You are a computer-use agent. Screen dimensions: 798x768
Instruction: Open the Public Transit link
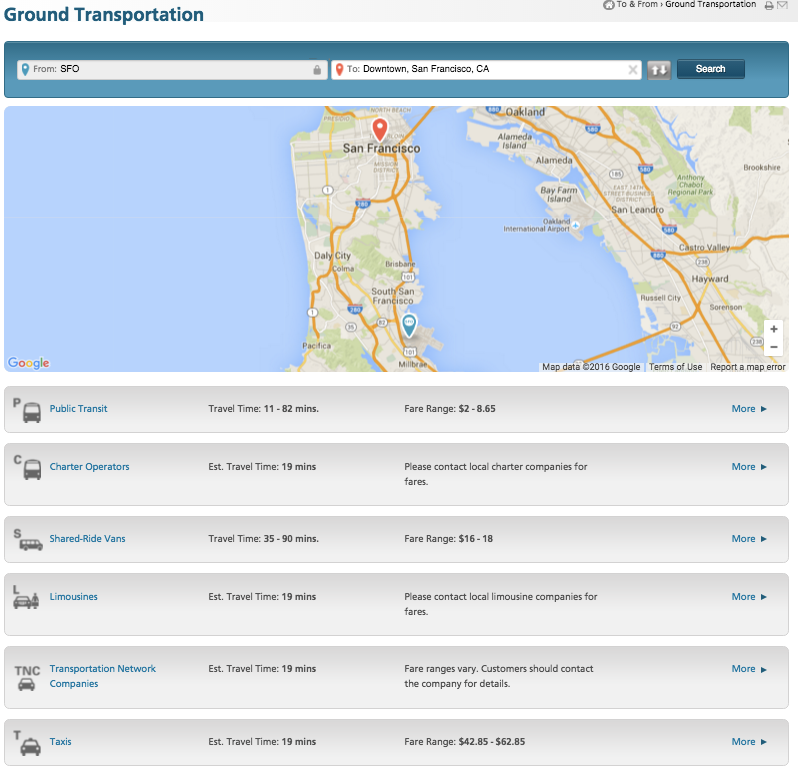coord(78,409)
